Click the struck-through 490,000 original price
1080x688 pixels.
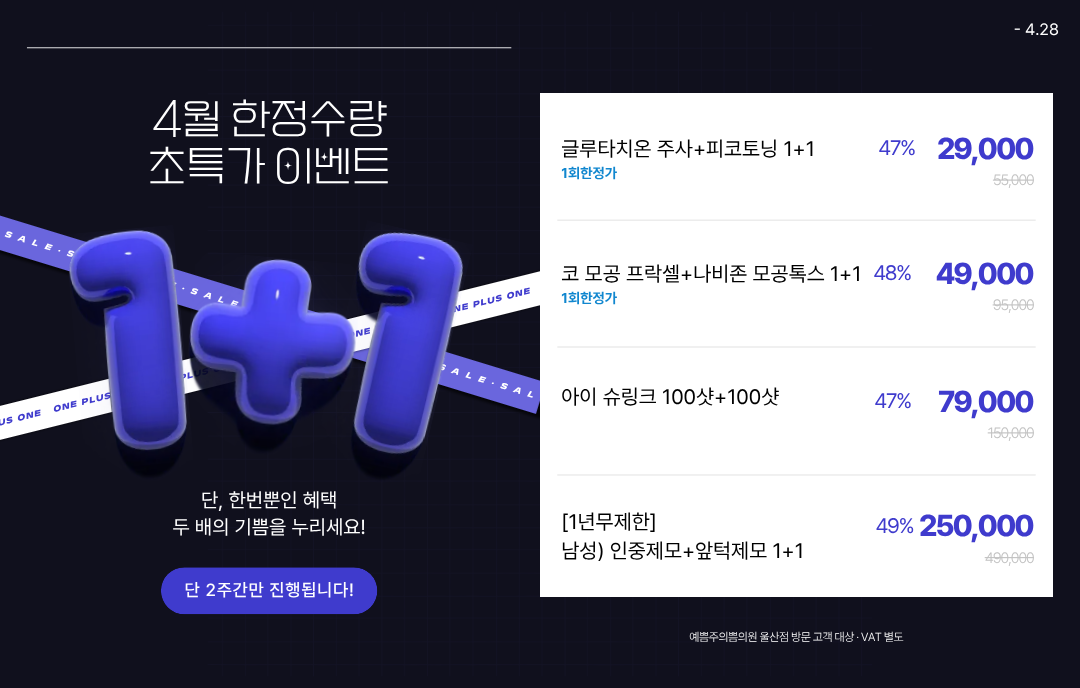(1009, 558)
